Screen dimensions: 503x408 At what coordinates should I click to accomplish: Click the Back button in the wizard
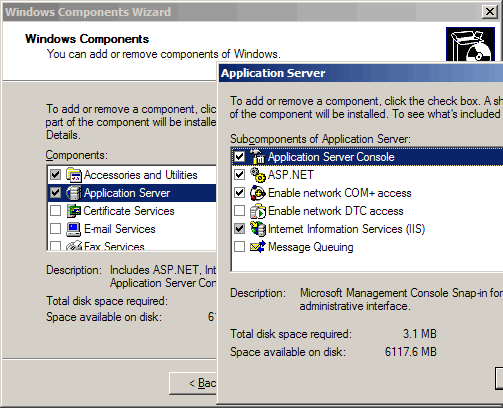coord(193,383)
